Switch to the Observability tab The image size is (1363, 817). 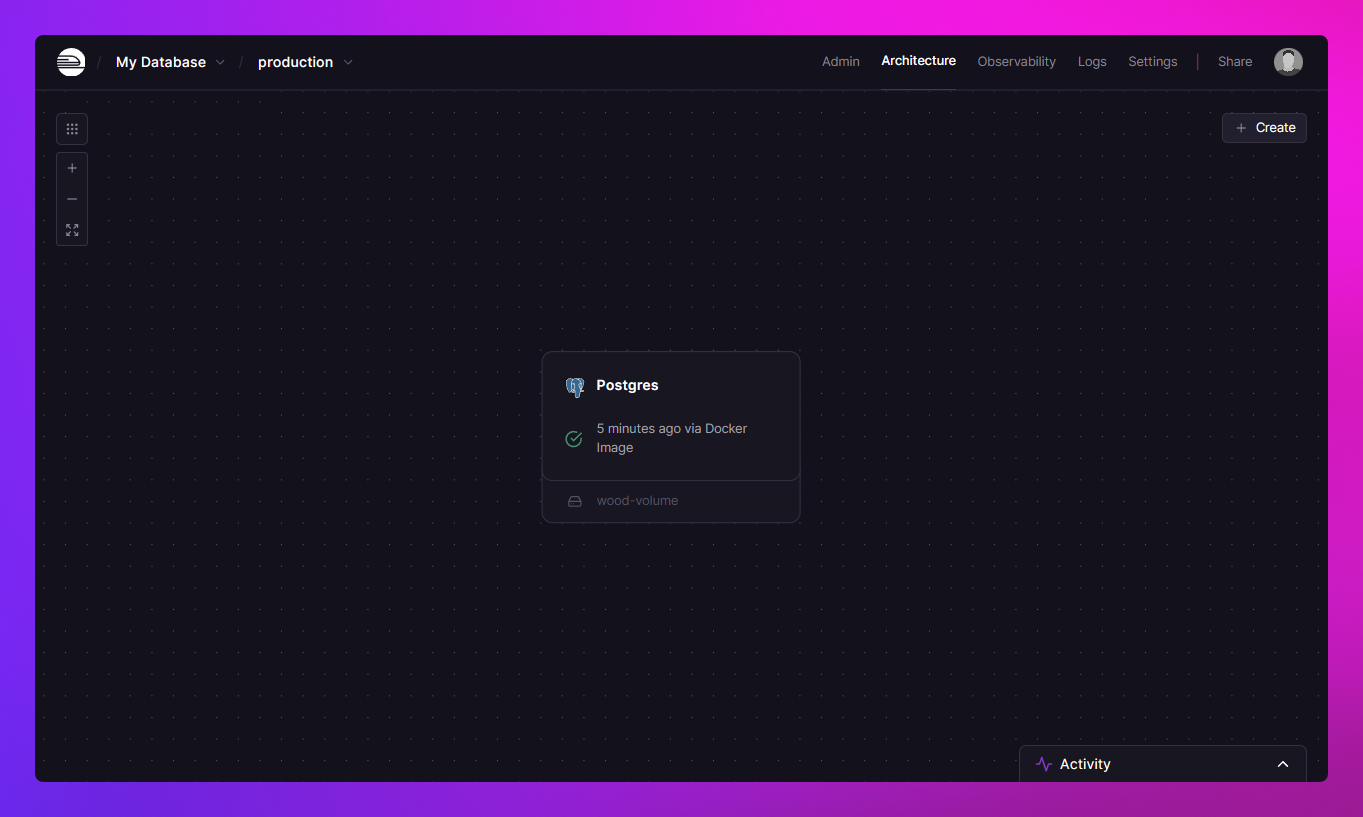point(1016,62)
